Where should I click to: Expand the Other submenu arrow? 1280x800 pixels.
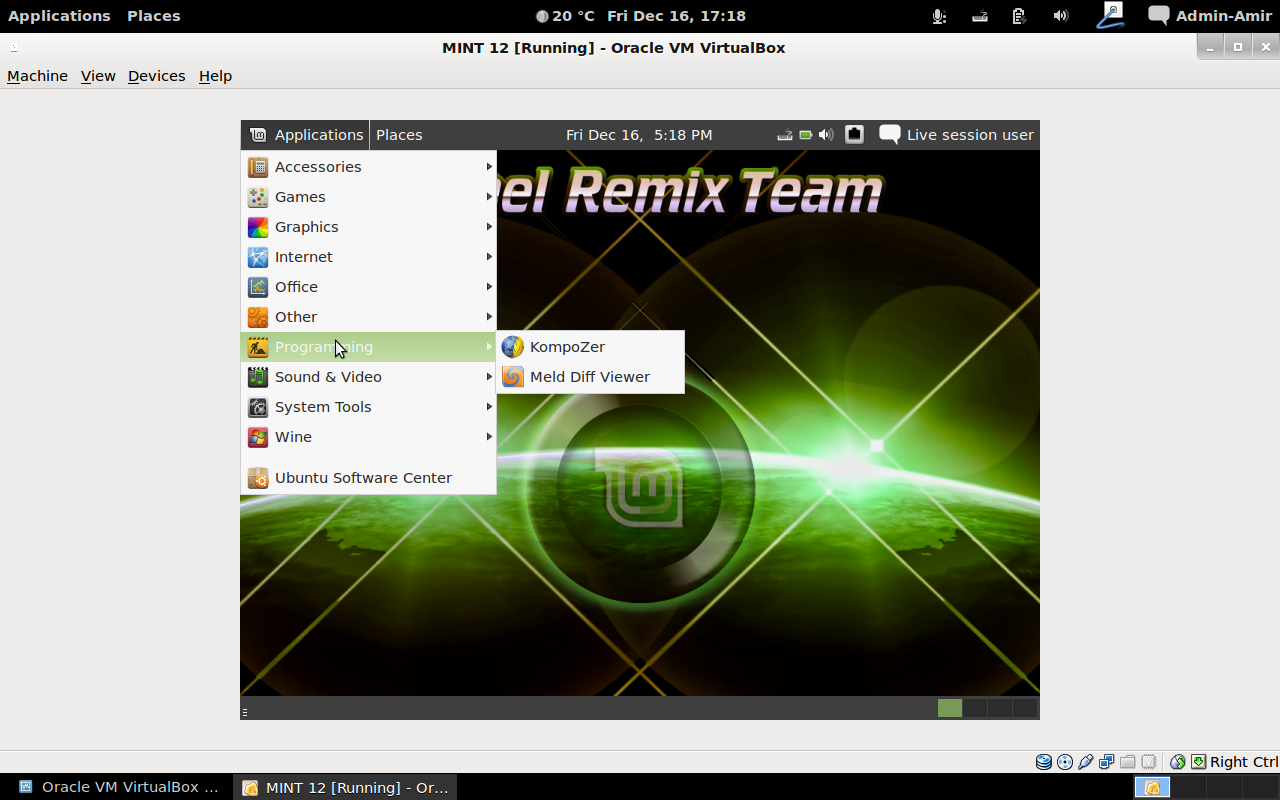489,317
